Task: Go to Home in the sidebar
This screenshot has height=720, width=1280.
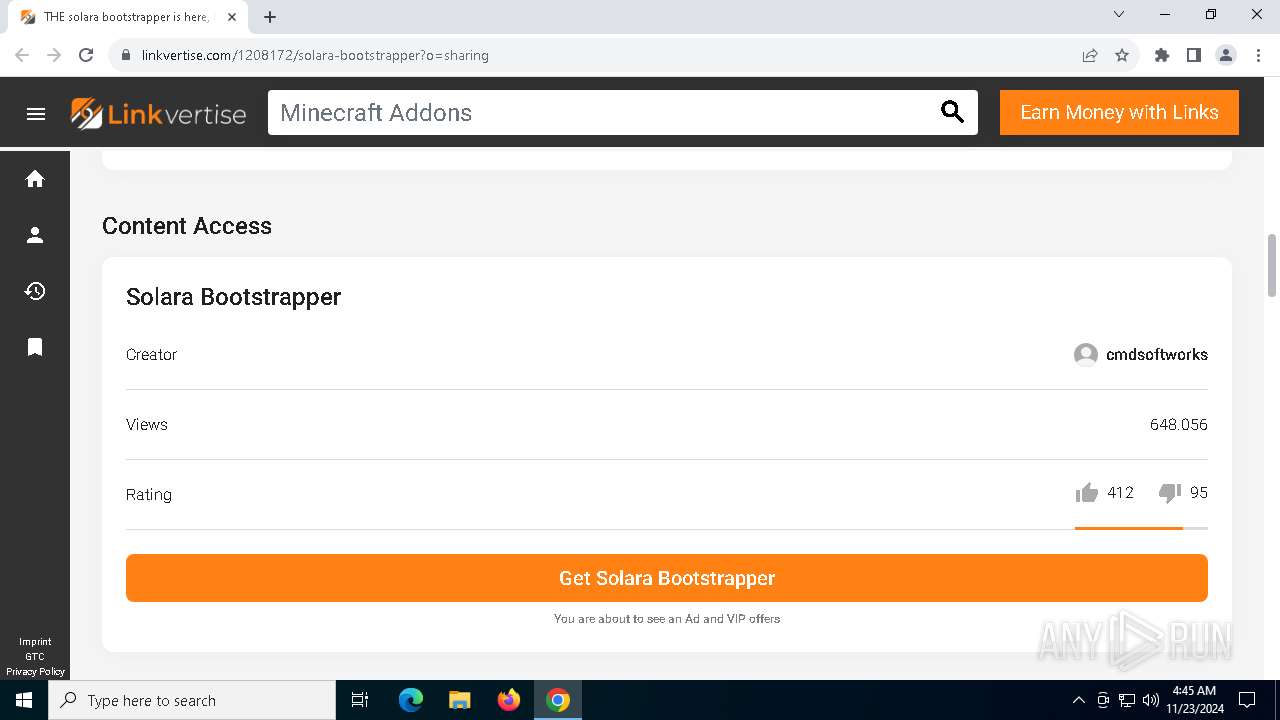Action: tap(35, 179)
